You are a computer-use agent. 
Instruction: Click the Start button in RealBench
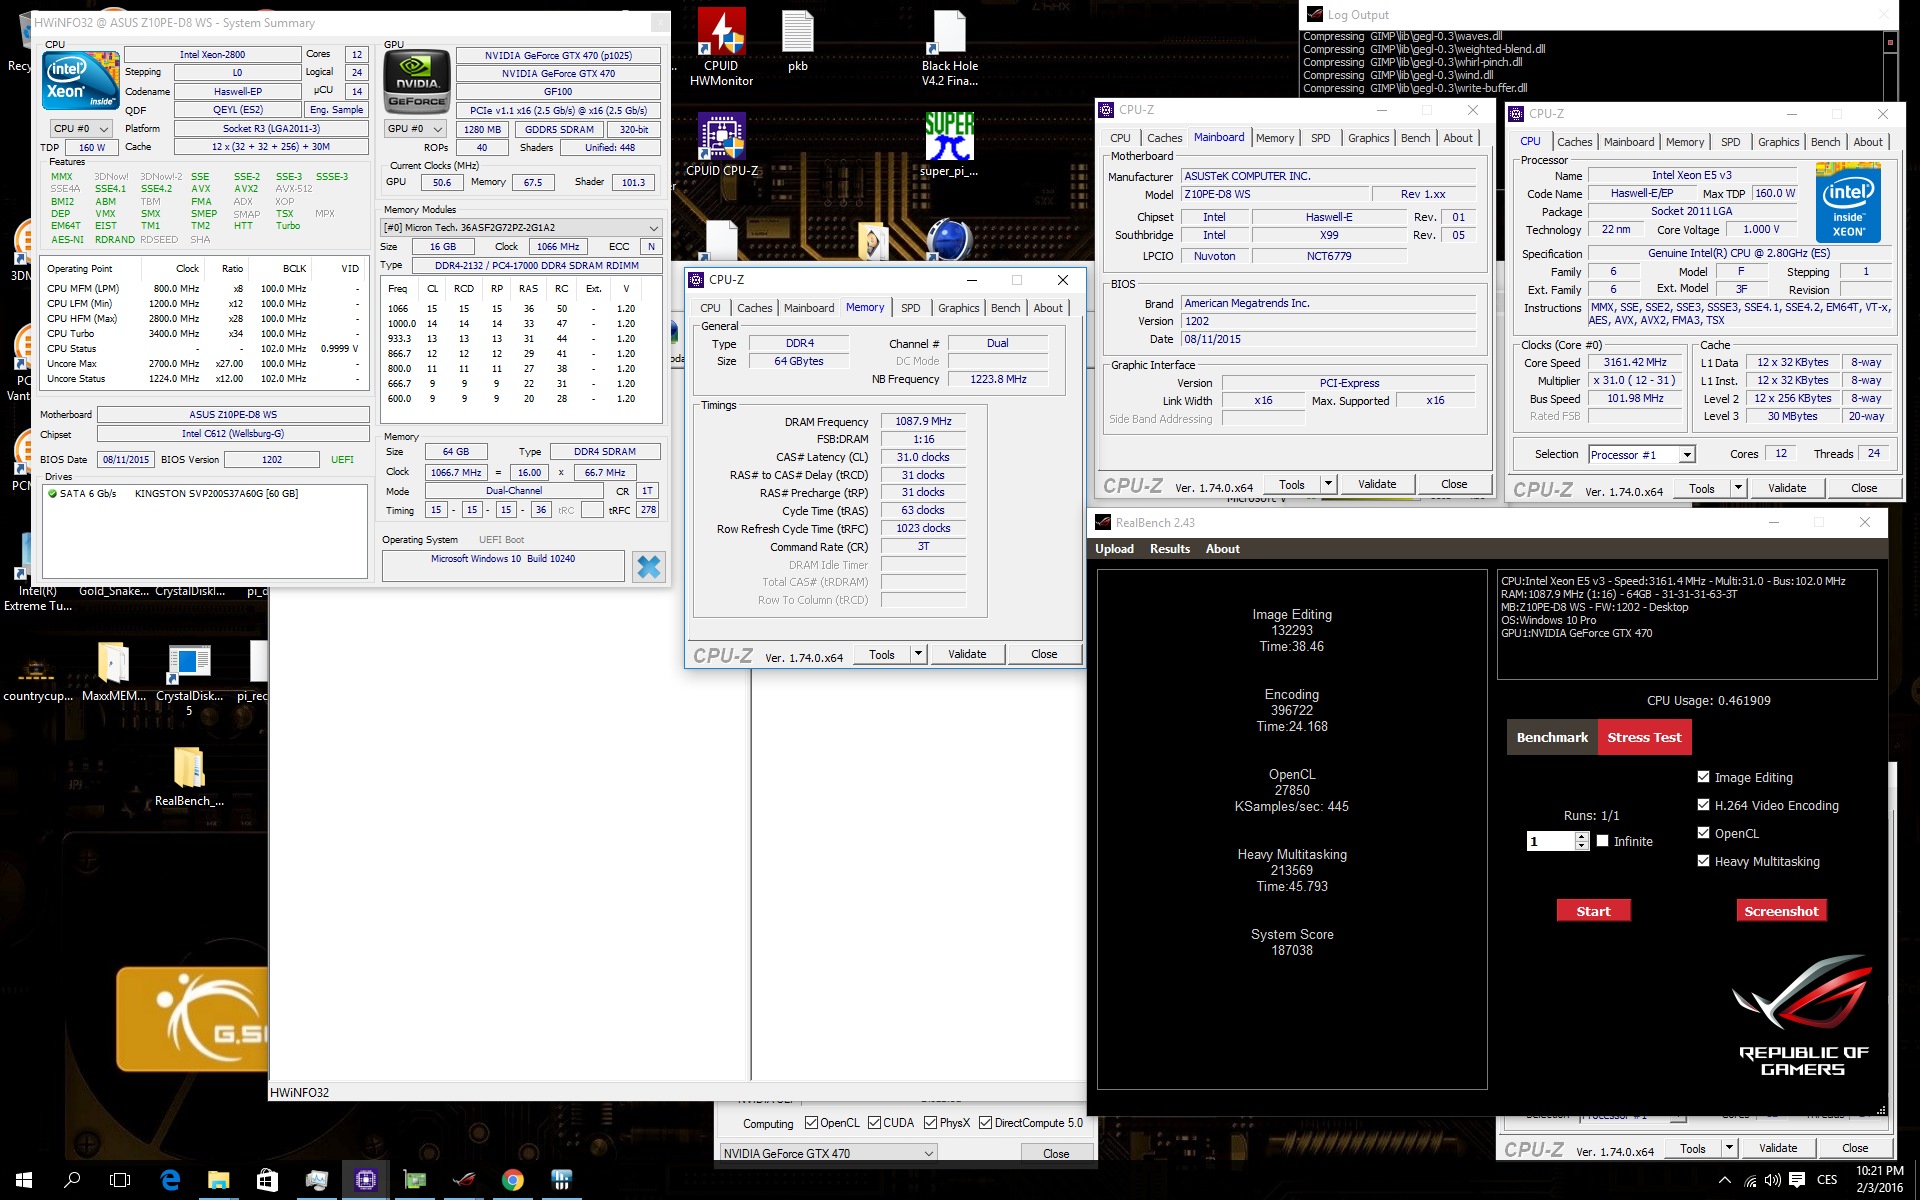(x=1593, y=911)
